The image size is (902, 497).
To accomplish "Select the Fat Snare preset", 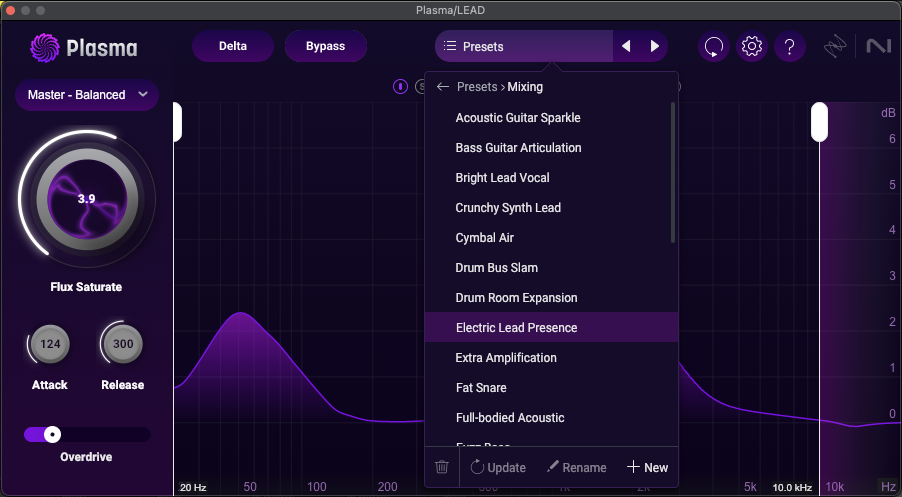I will coord(551,388).
